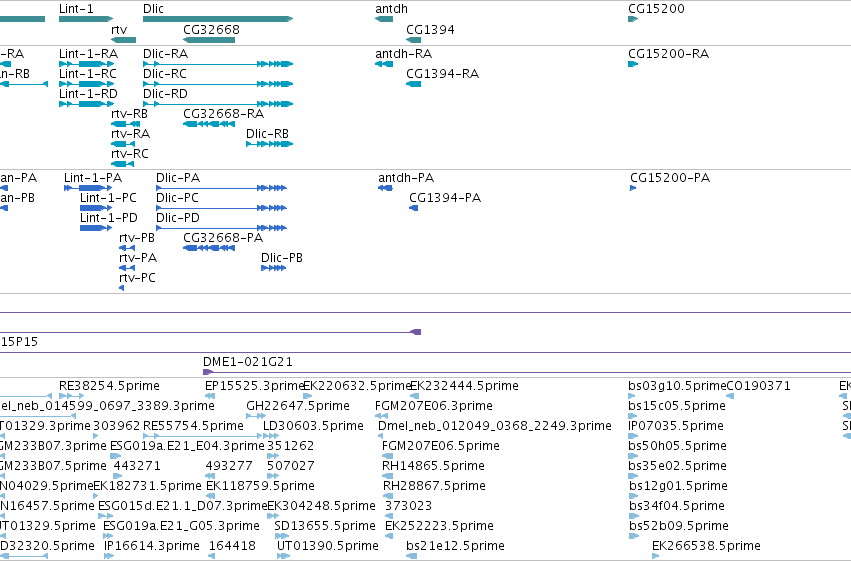Click the CG1394 gene bar
Image resolution: width=851 pixels, height=561 pixels.
point(414,40)
